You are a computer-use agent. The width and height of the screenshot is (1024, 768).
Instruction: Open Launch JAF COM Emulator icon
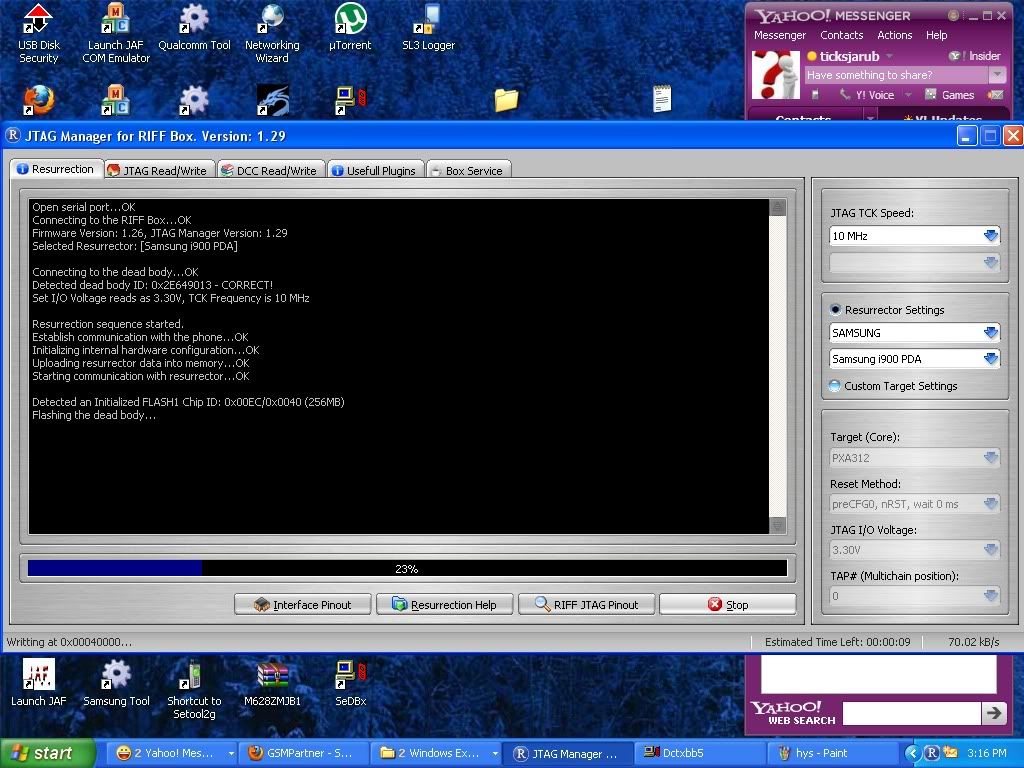click(x=116, y=33)
